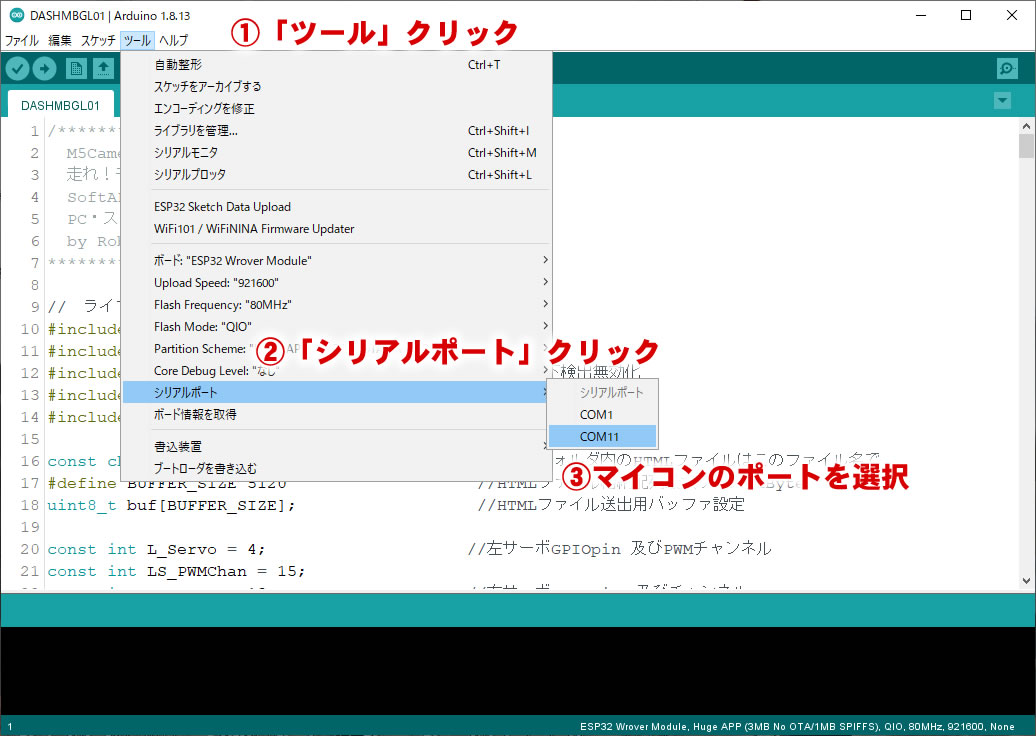
Task: Click the const int L_Servo = 4 line
Action: [x=156, y=549]
